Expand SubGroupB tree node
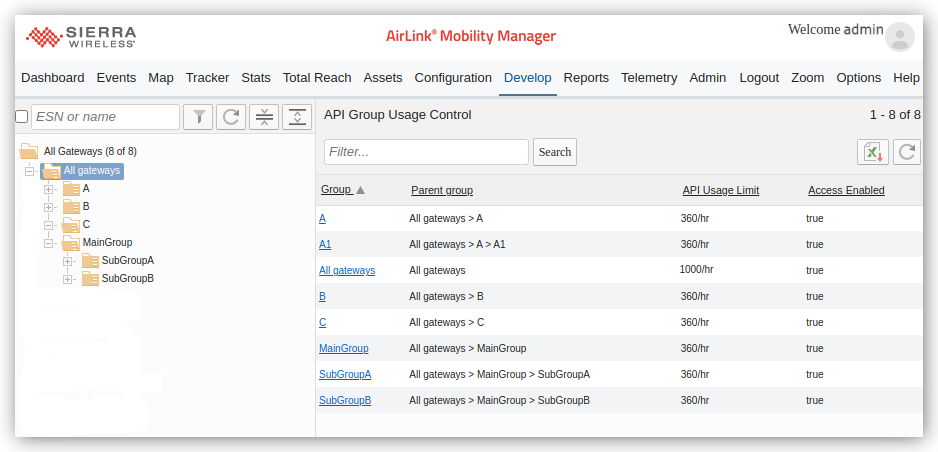This screenshot has height=452, width=938. click(x=68, y=279)
